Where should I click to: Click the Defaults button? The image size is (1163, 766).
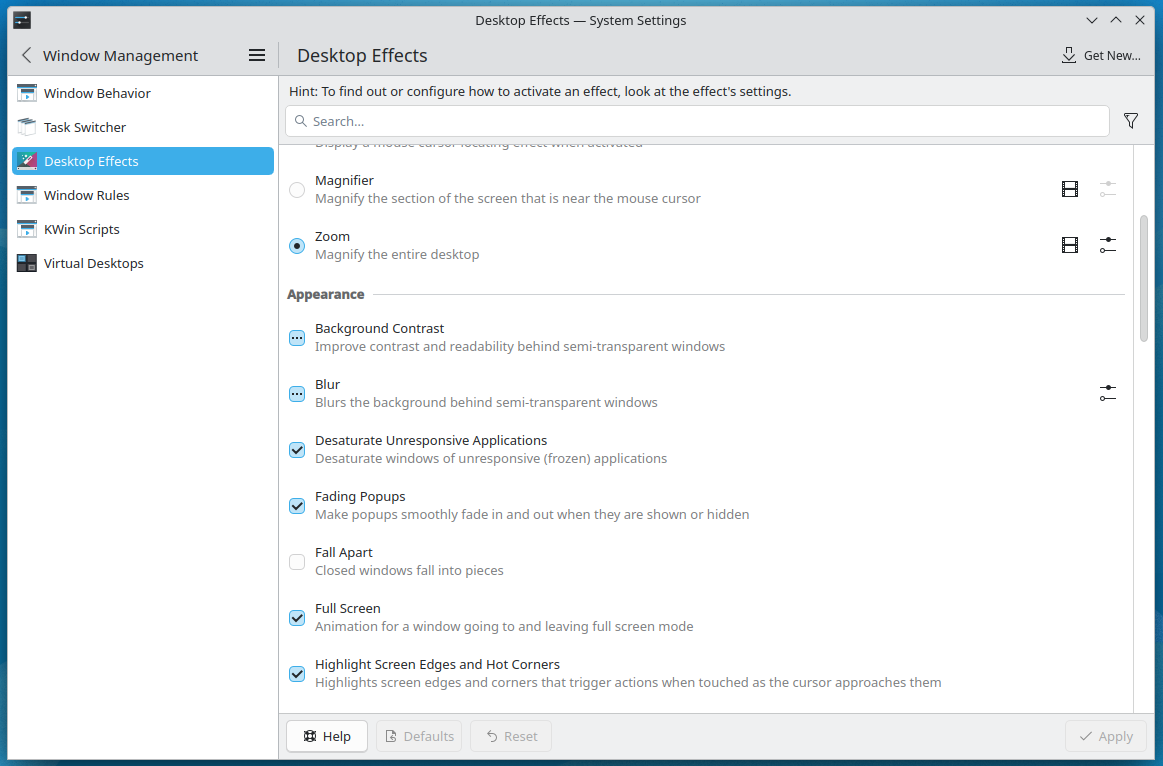tap(419, 736)
